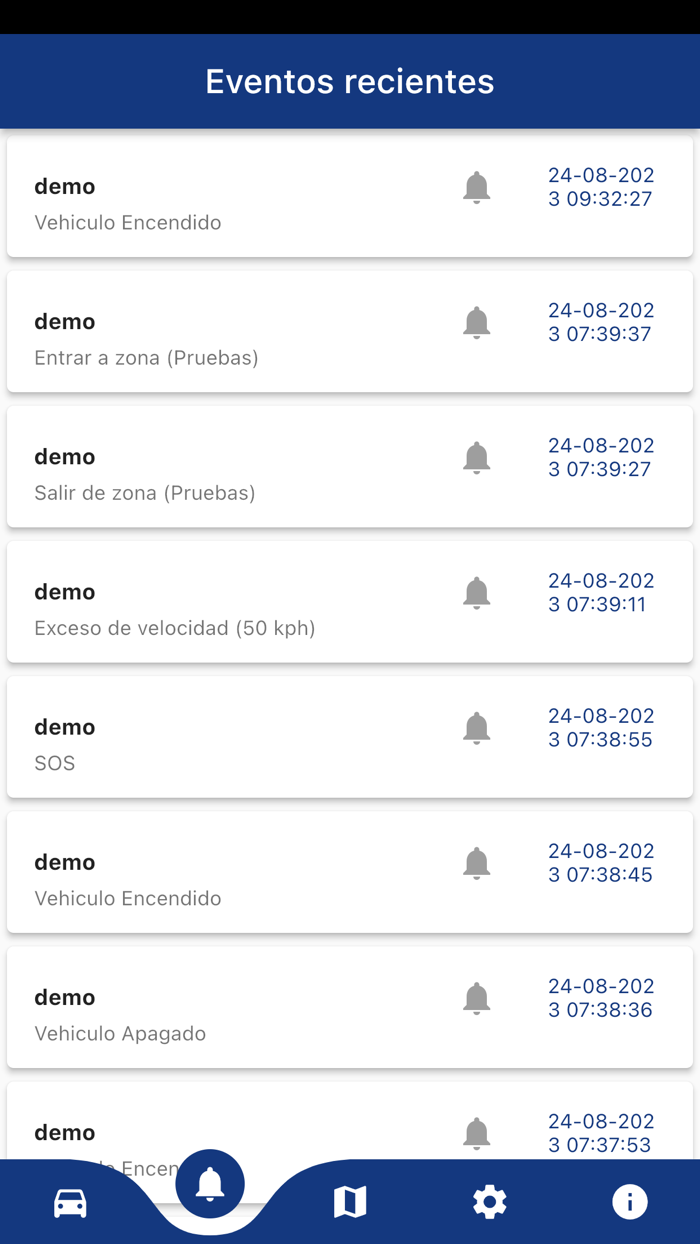Viewport: 700px width, 1244px height.
Task: Tap the info icon in the bottom bar
Action: tap(630, 1201)
